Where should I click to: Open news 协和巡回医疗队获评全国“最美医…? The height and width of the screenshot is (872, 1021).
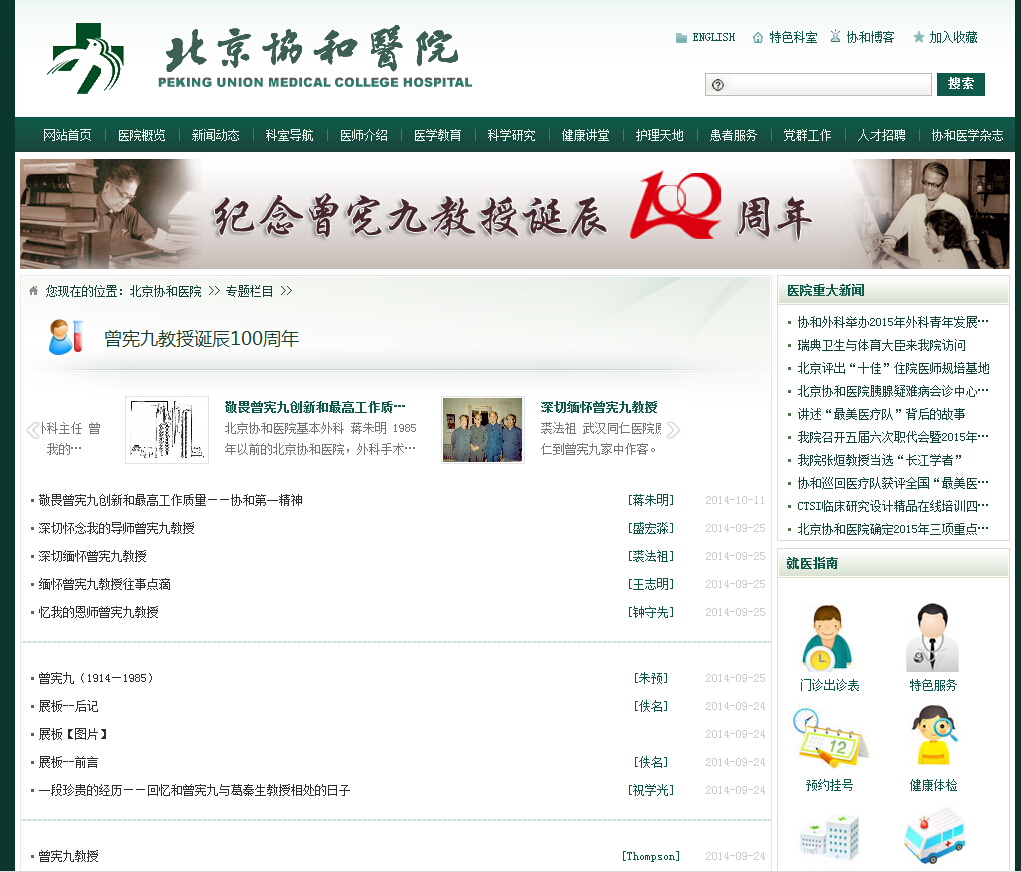point(893,483)
